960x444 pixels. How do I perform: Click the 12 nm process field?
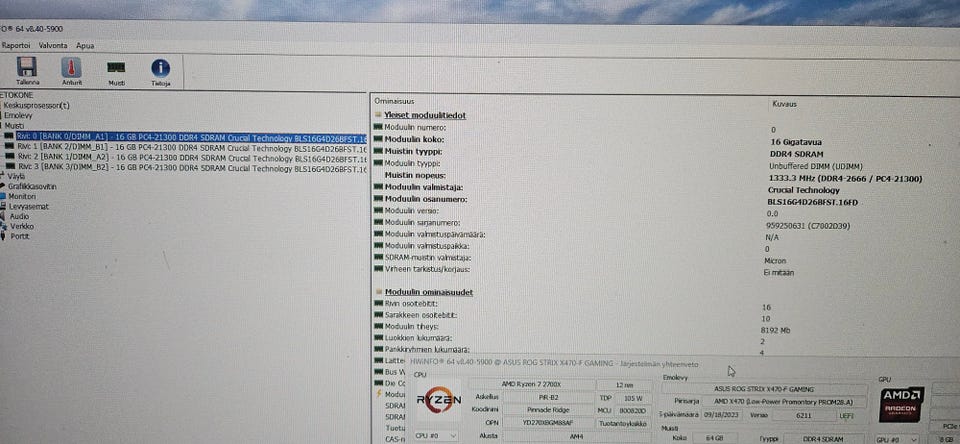pos(625,385)
